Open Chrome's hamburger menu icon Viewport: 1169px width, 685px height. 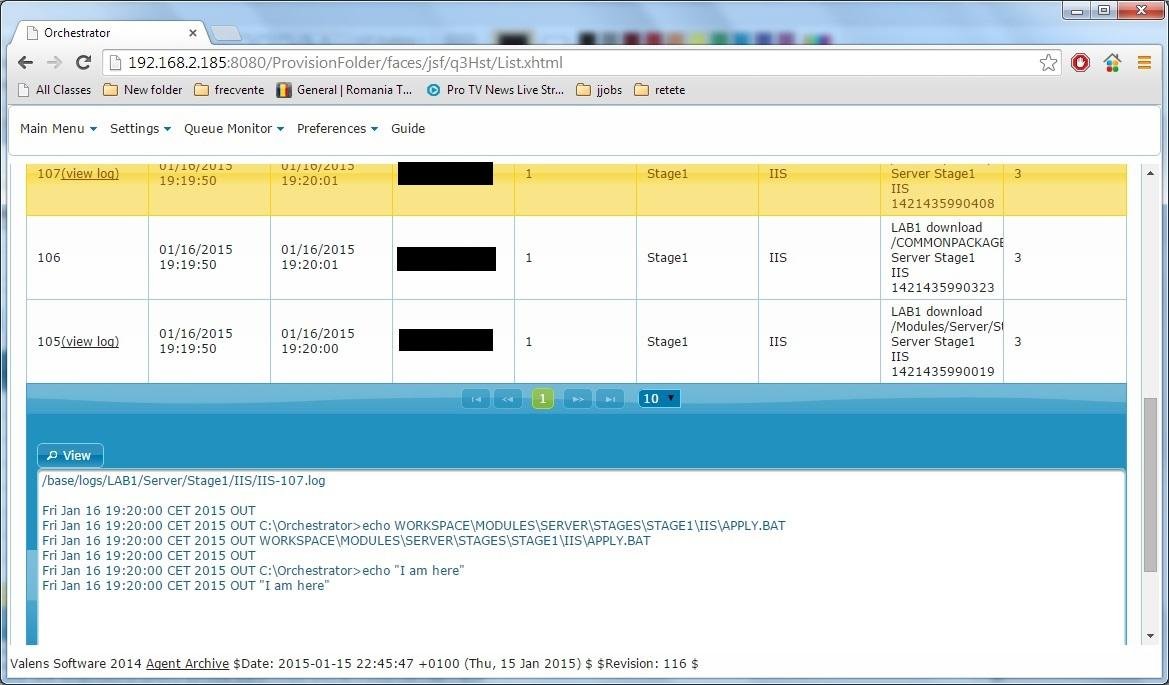click(1144, 62)
